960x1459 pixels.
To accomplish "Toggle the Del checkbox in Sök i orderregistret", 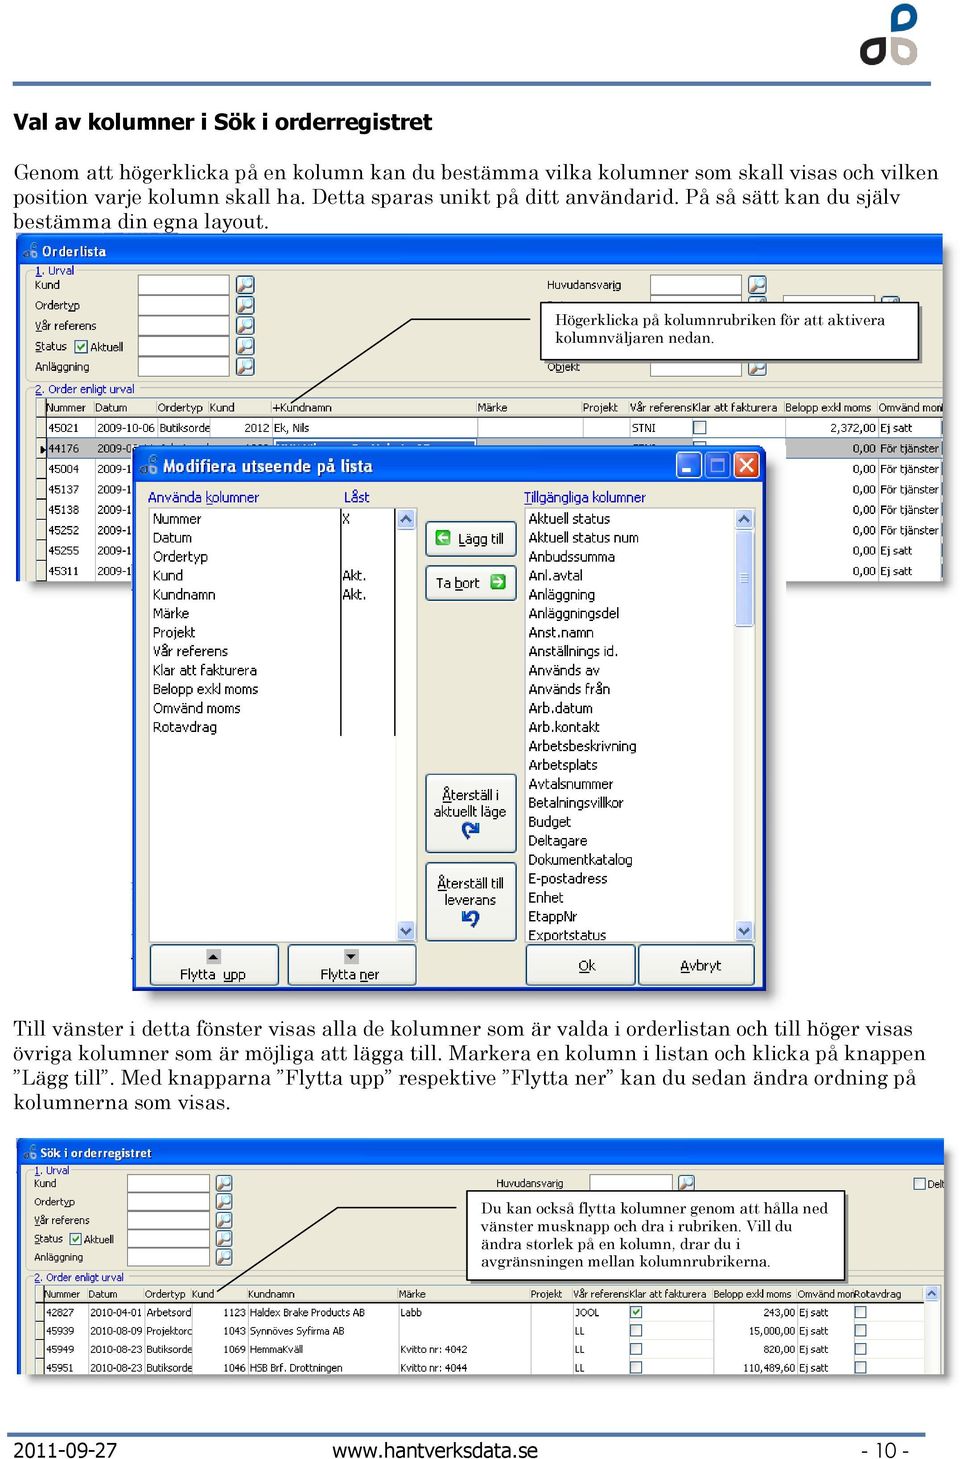I will click(919, 1184).
